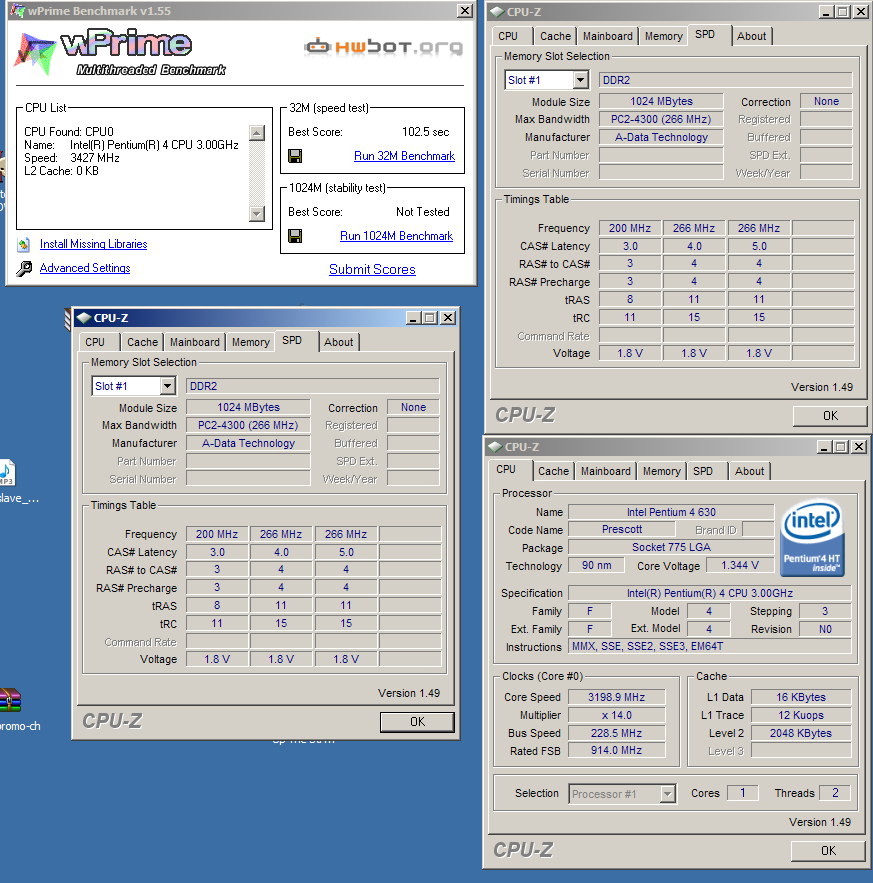
Task: Click the Install Missing Libraries icon
Action: [x=24, y=244]
